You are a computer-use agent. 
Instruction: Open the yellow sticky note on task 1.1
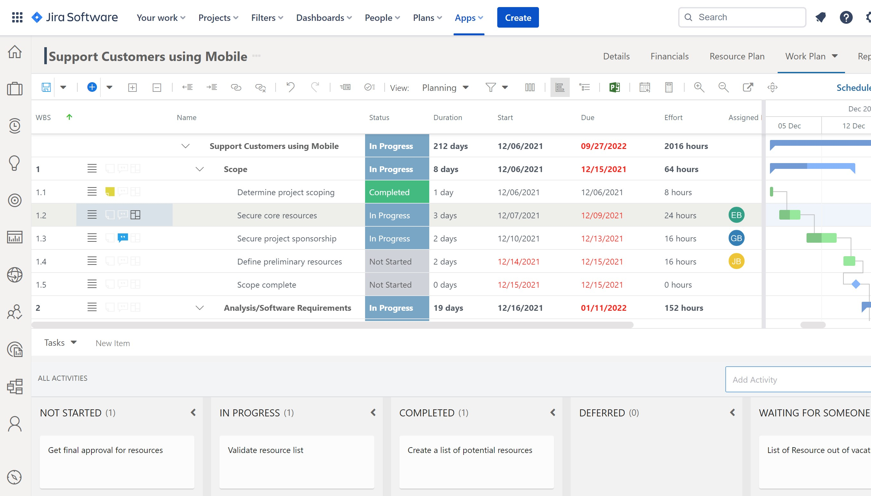(x=110, y=192)
